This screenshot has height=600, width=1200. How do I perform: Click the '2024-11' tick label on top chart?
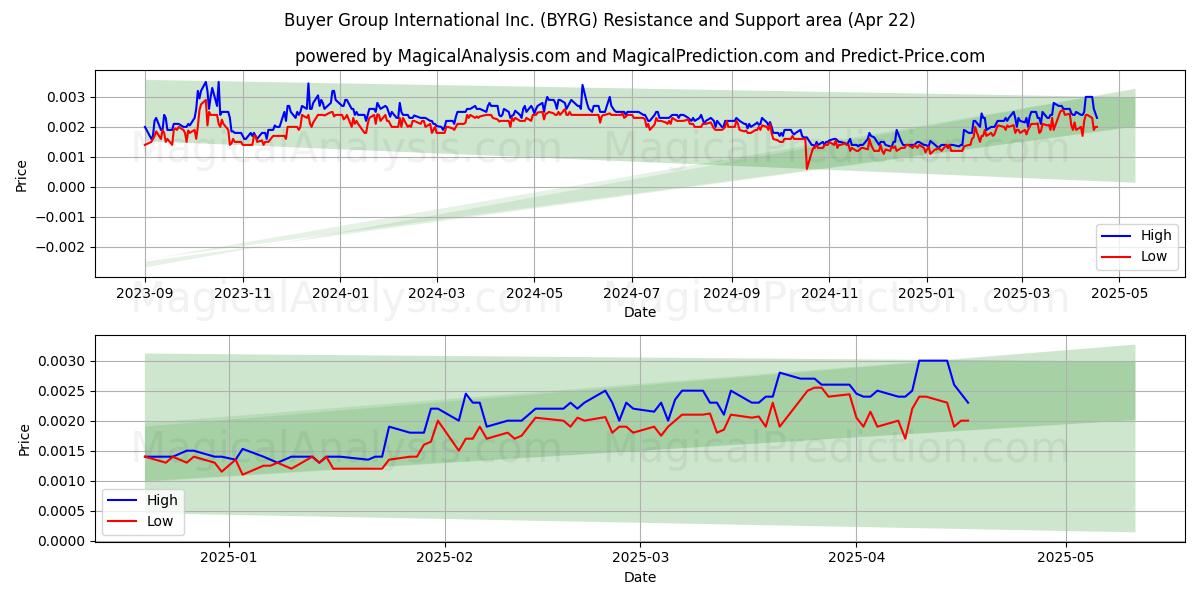828,293
